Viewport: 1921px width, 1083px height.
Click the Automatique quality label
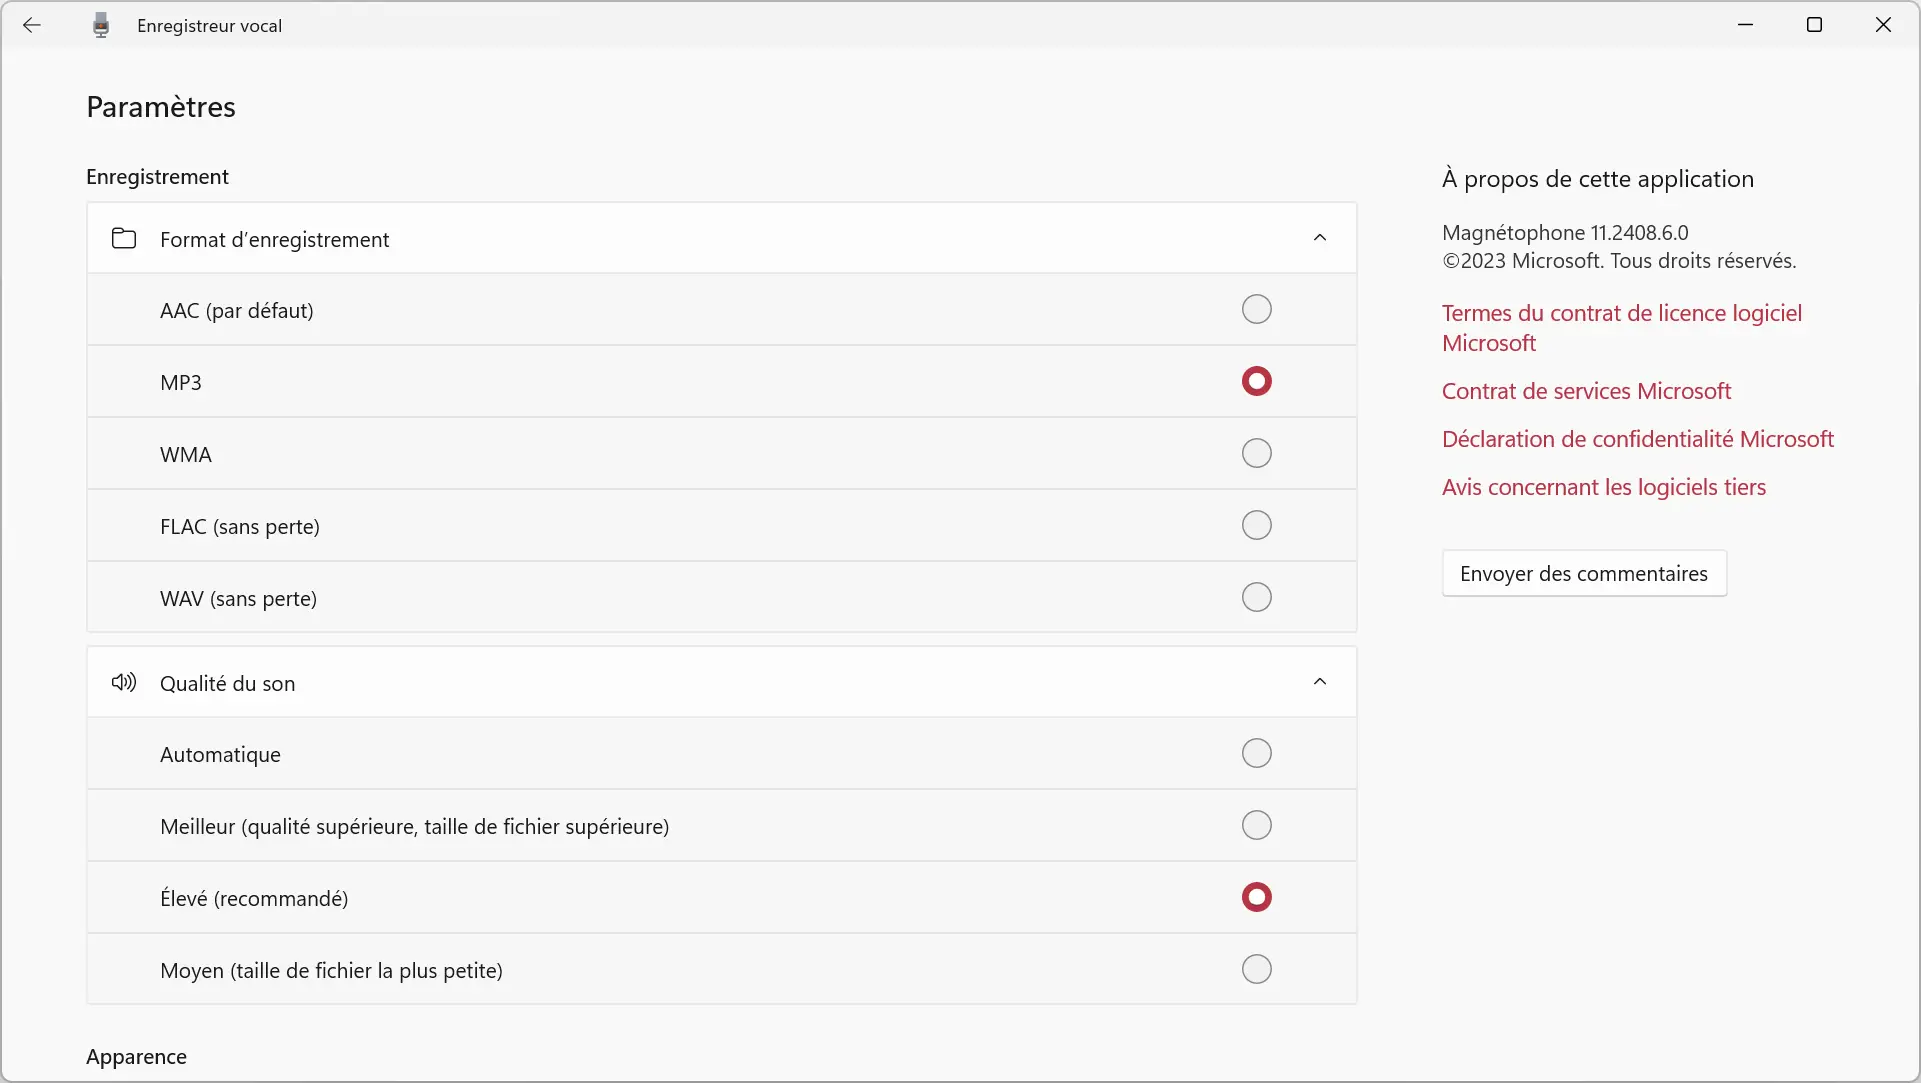tap(220, 755)
